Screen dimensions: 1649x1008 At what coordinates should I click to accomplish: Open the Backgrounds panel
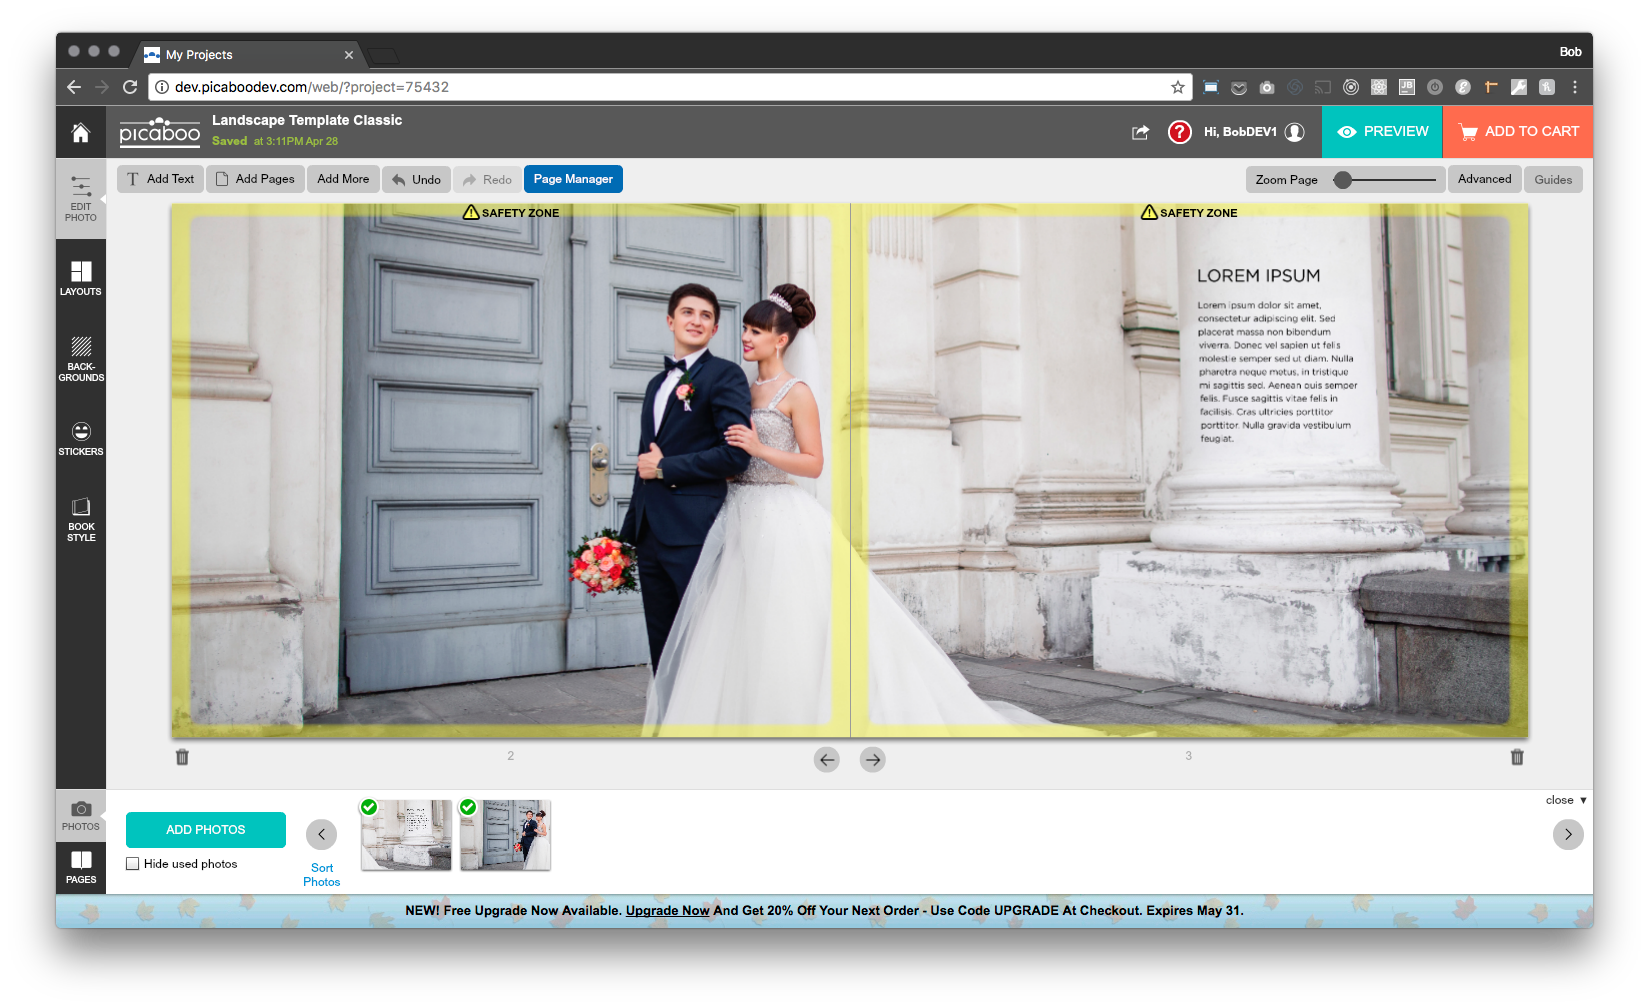click(81, 358)
